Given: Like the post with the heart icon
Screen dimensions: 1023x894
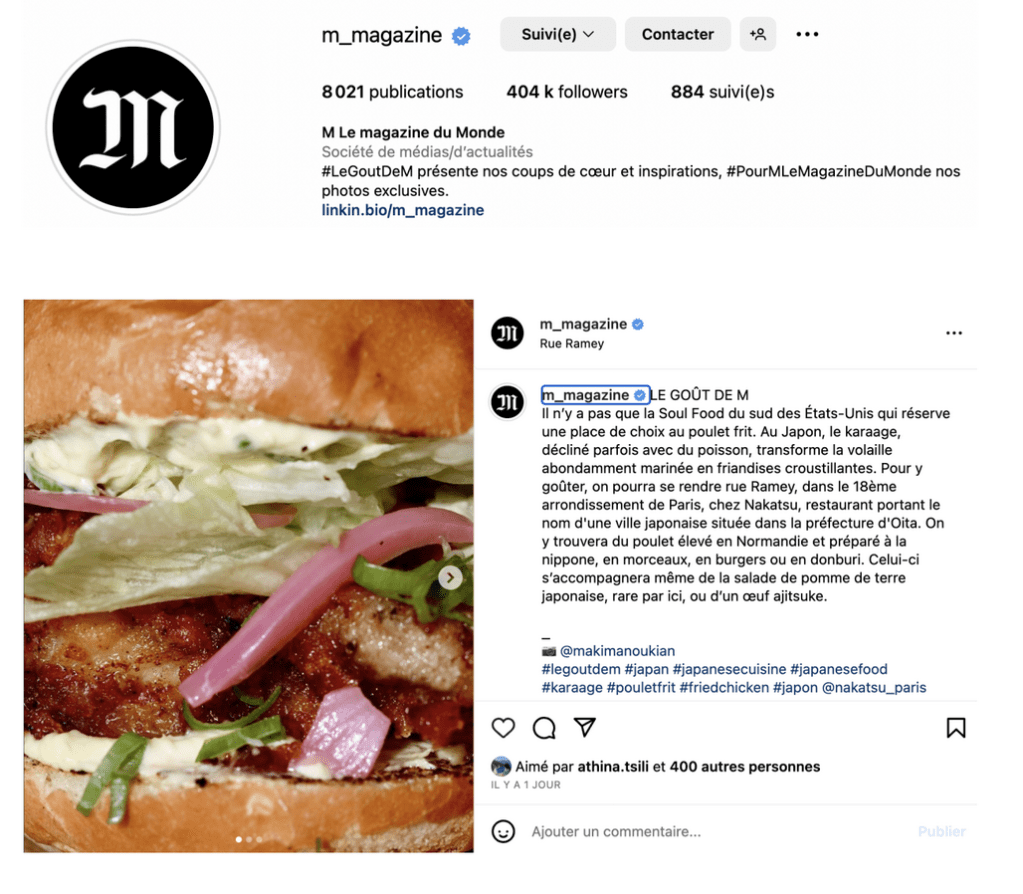Looking at the screenshot, I should click(503, 728).
